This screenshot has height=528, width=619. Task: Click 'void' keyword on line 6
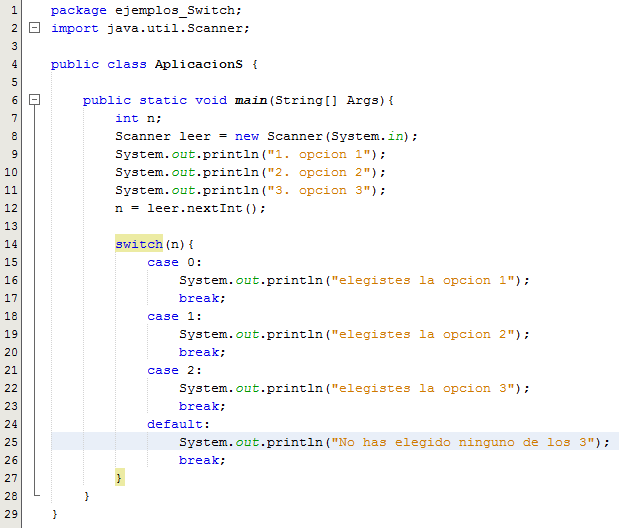[x=211, y=100]
